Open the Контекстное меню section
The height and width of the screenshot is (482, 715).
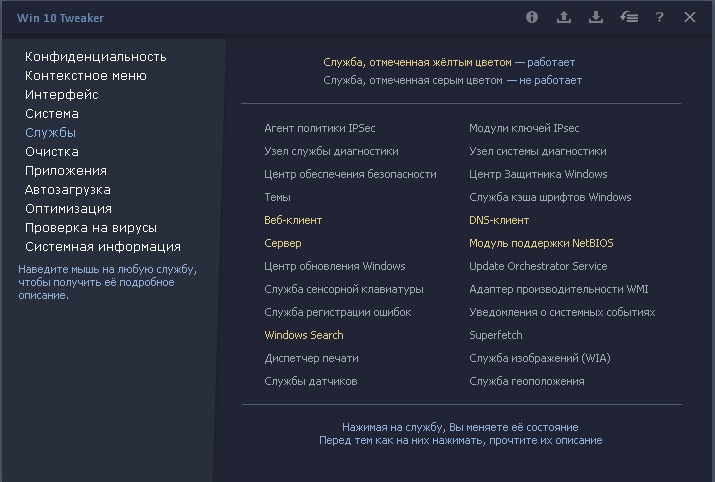(86, 76)
